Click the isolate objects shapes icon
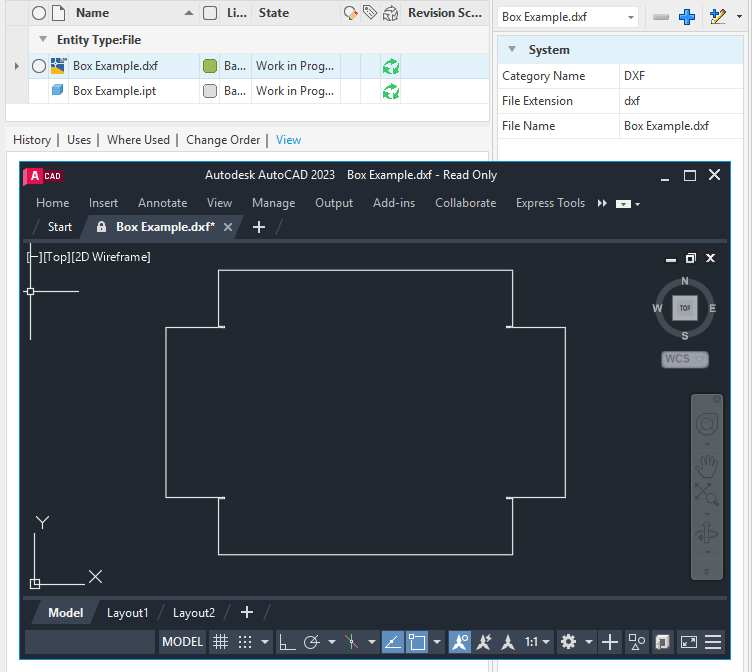The width and height of the screenshot is (752, 672). pos(636,642)
